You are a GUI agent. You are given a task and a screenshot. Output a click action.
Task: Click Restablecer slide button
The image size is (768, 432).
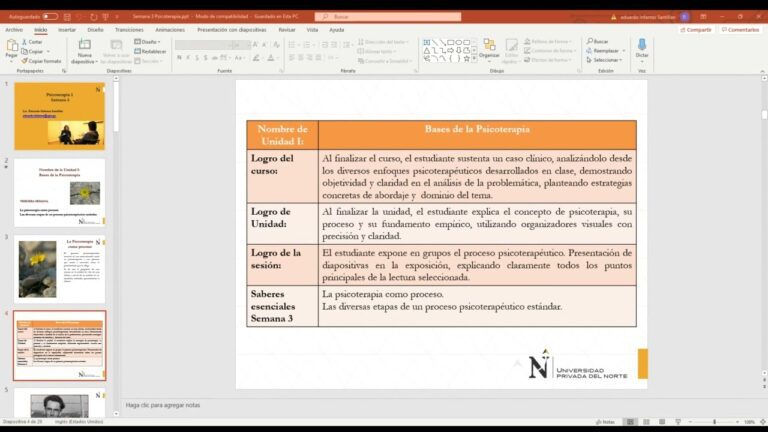pyautogui.click(x=150, y=51)
